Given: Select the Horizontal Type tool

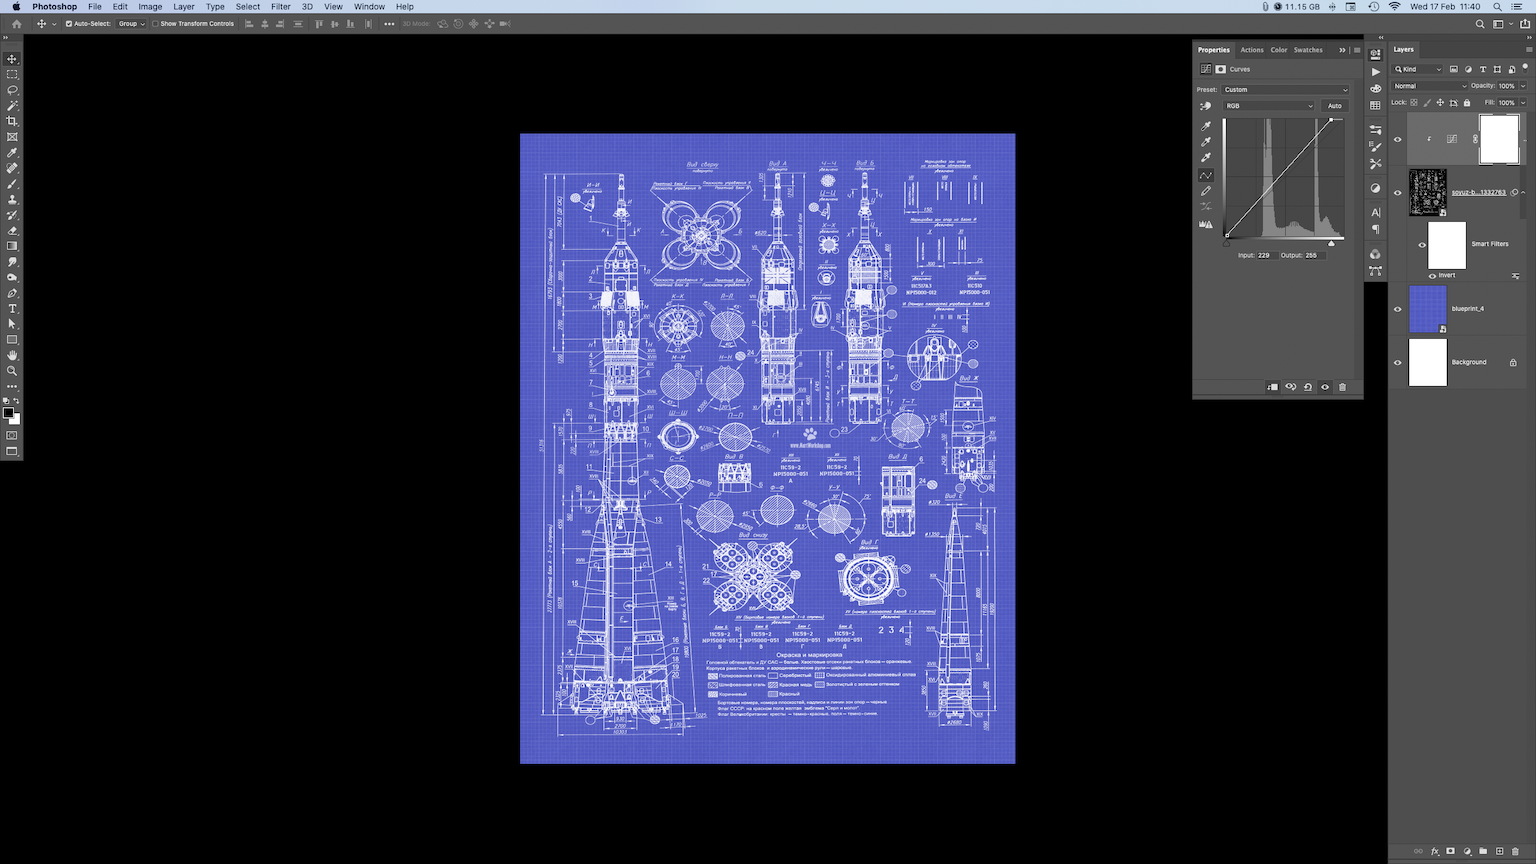Looking at the screenshot, I should pyautogui.click(x=12, y=309).
